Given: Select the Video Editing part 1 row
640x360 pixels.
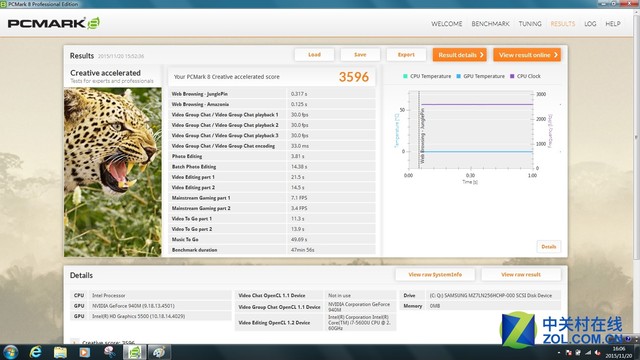Looking at the screenshot, I should coord(272,177).
